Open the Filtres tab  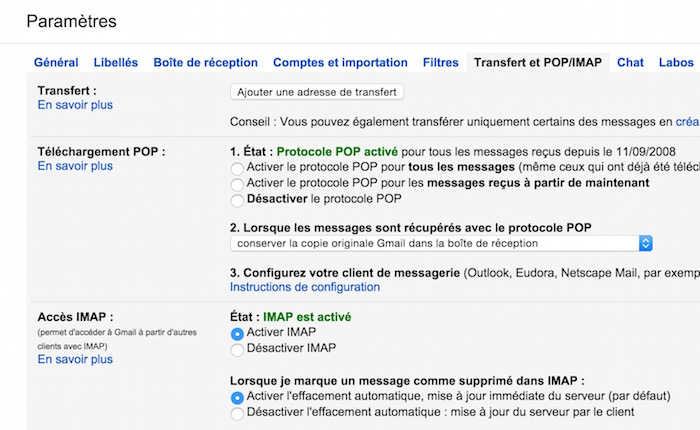point(441,62)
